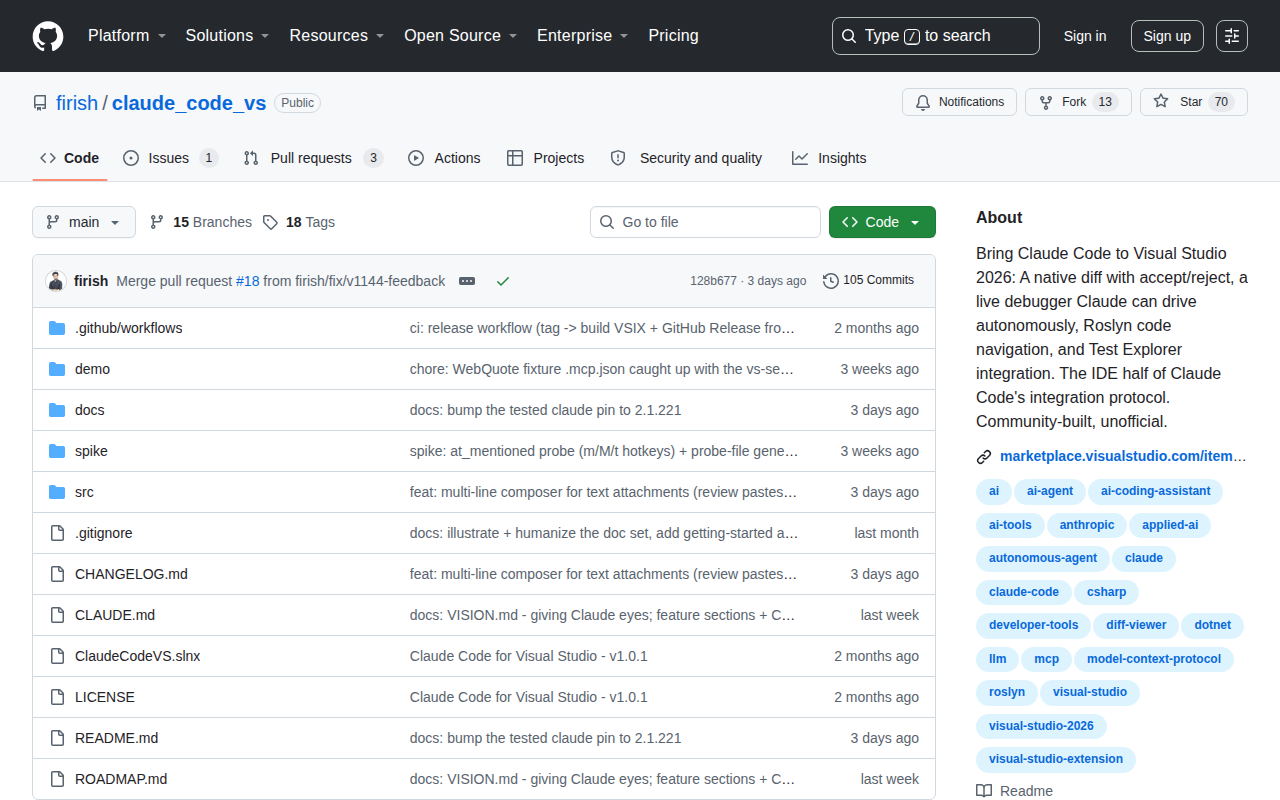Click the Issues tab circle-dot icon
This screenshot has width=1280, height=800.
tap(131, 158)
